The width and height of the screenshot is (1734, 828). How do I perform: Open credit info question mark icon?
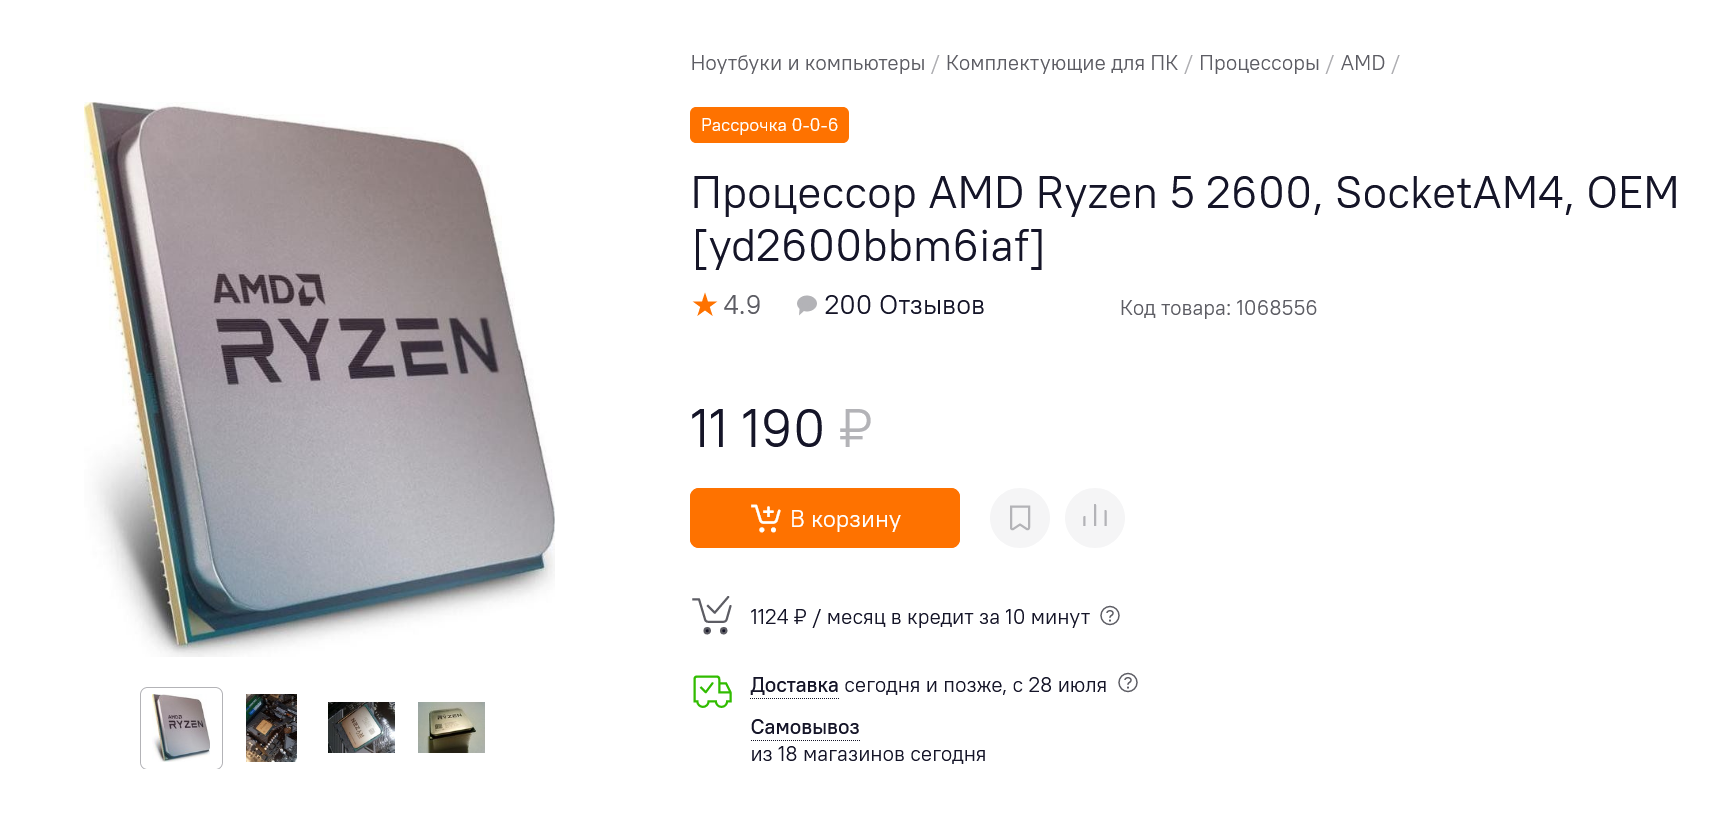[1110, 616]
